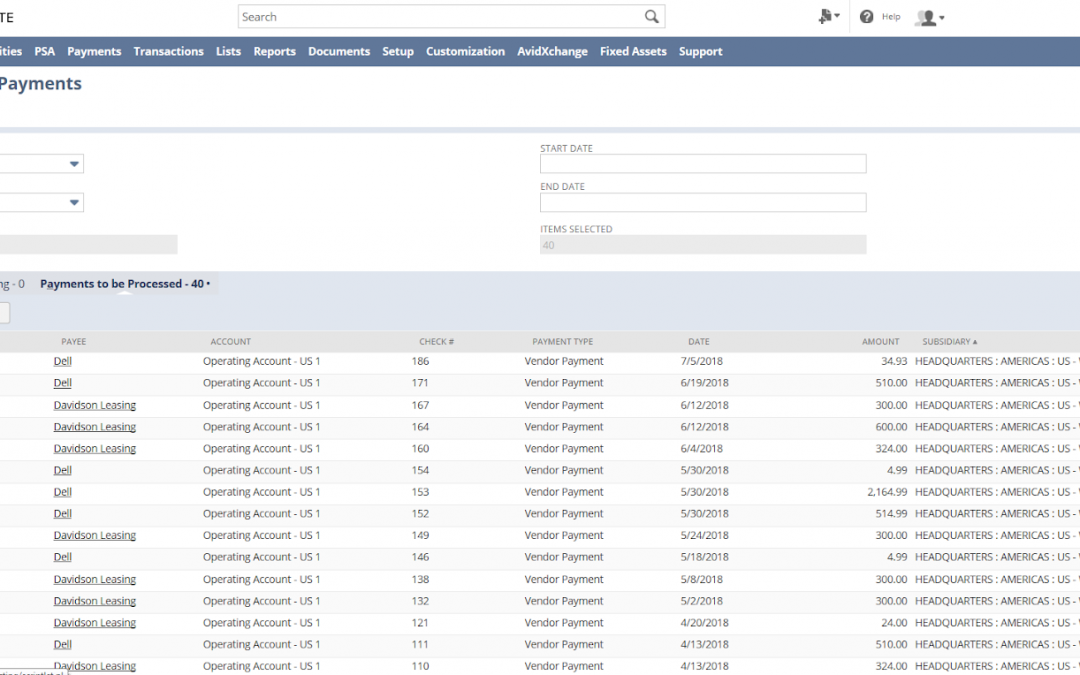Open Davidson Leasing payee for check 167

click(x=95, y=405)
